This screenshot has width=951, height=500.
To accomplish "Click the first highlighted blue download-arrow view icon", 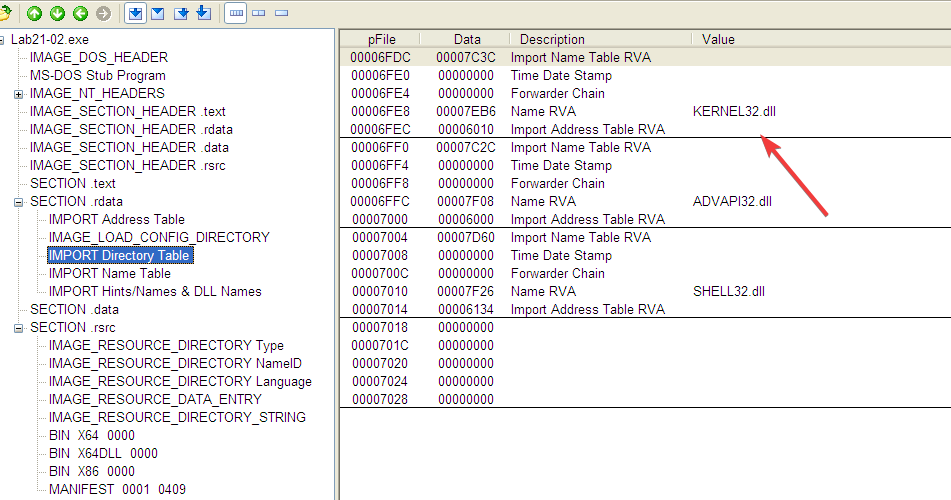I will point(136,13).
